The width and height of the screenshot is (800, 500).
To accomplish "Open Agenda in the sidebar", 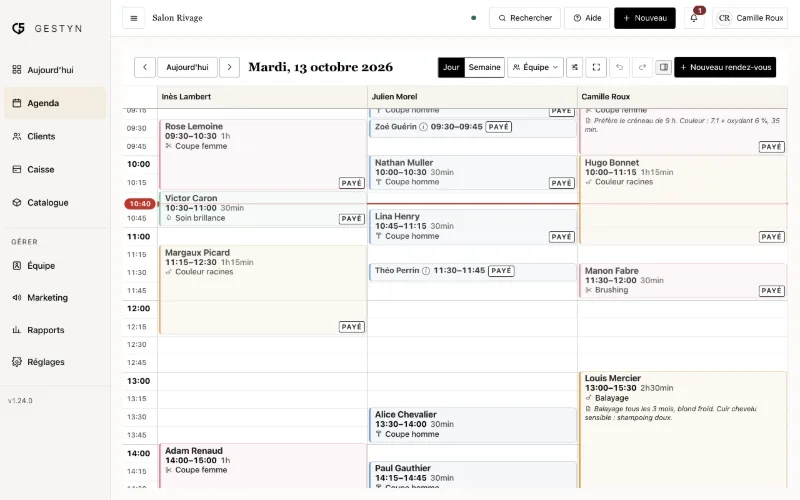I will point(55,103).
